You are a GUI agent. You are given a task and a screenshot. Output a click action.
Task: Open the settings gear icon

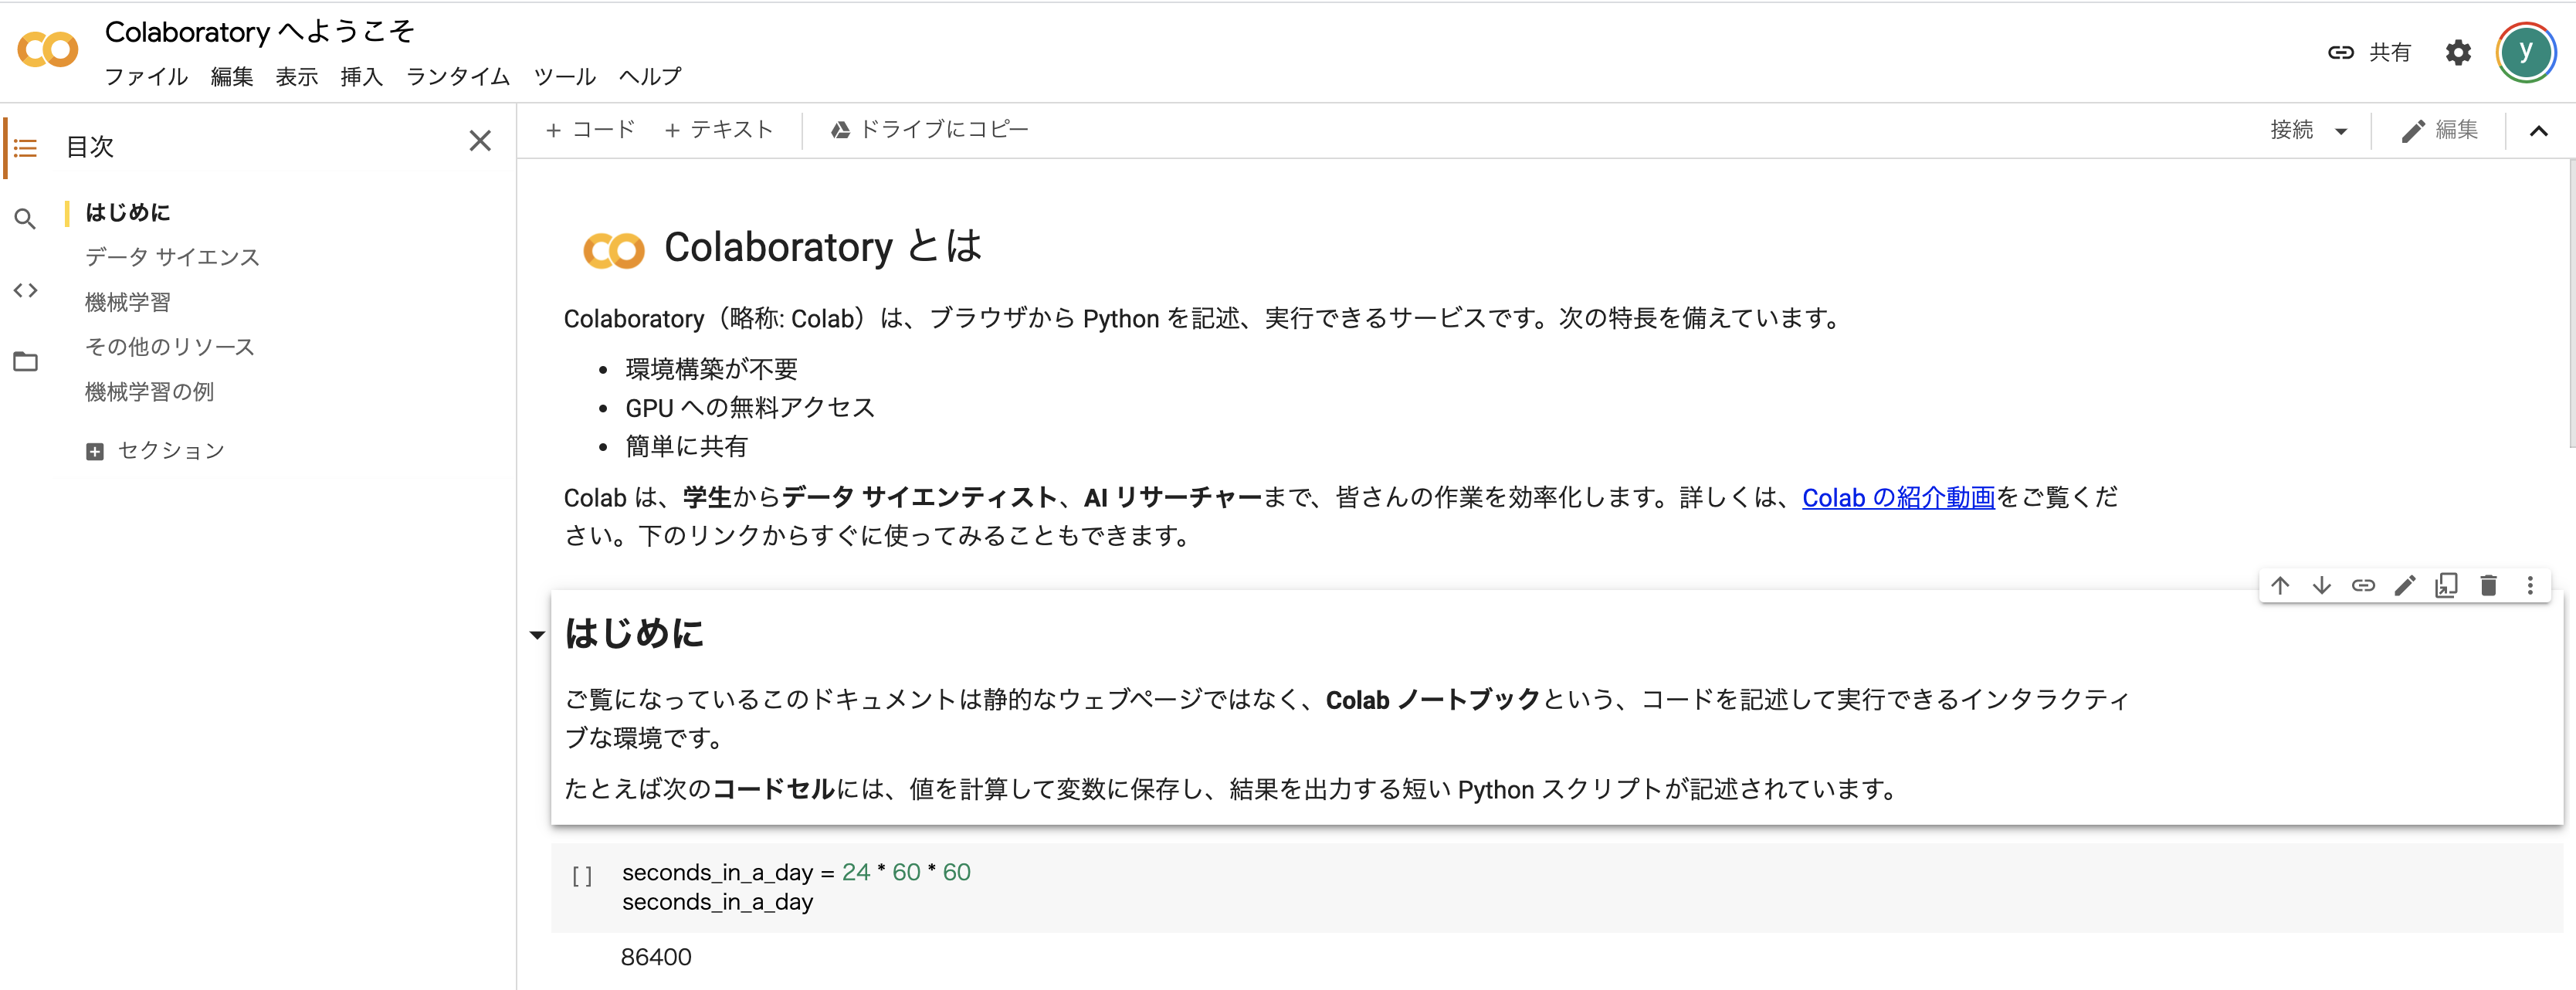[2458, 52]
